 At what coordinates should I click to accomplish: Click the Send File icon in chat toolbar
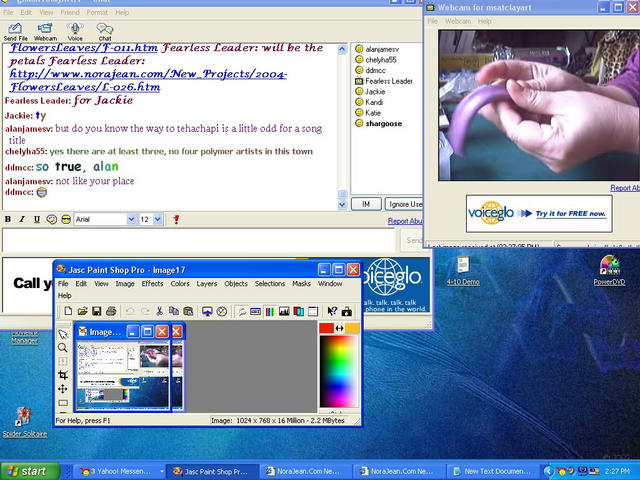click(15, 32)
